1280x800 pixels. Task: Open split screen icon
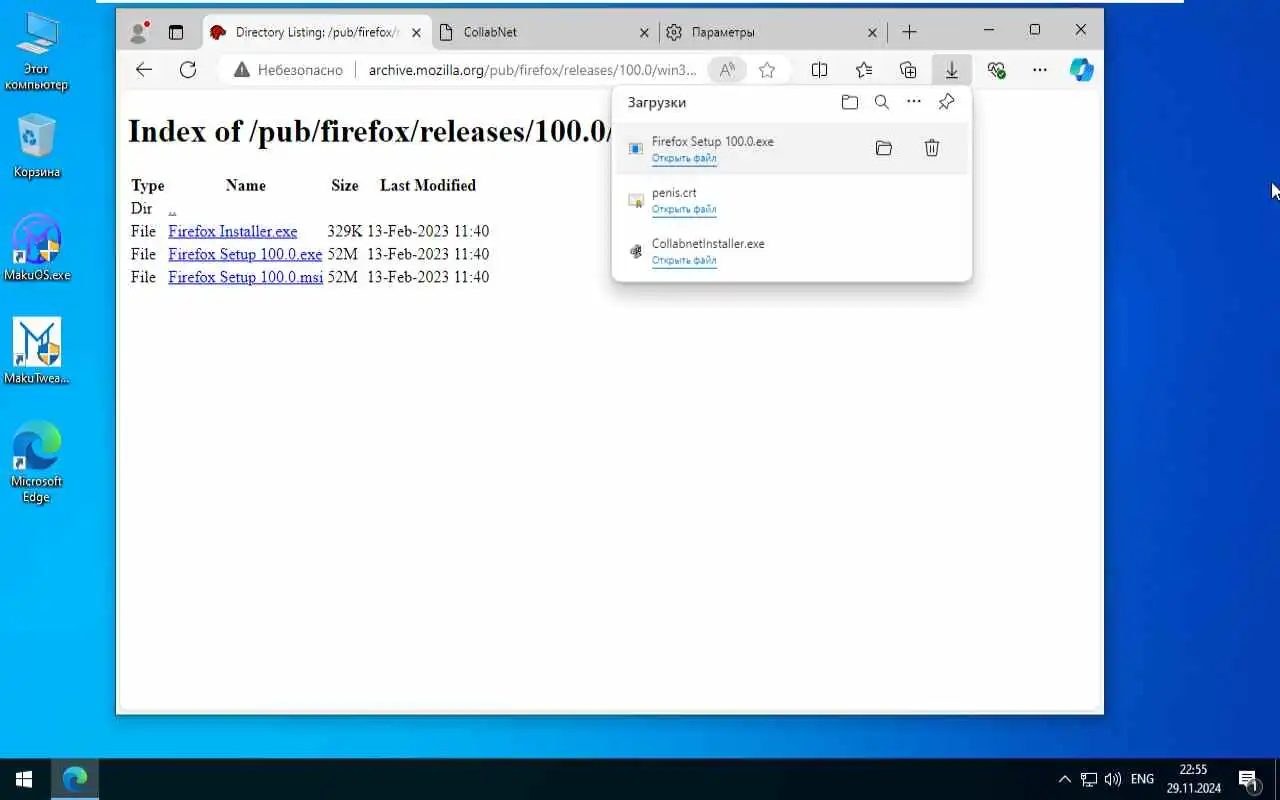click(x=819, y=70)
